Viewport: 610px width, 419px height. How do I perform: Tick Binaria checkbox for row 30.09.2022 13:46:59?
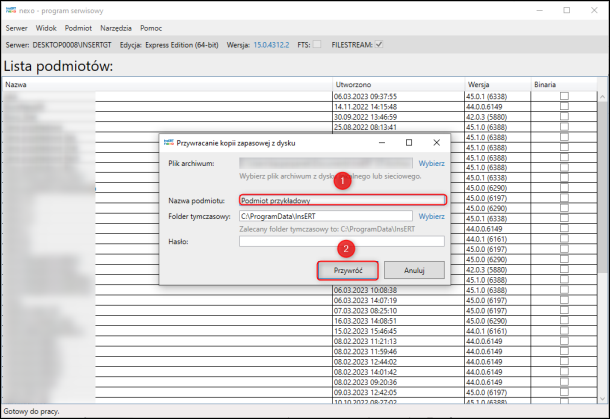point(564,116)
